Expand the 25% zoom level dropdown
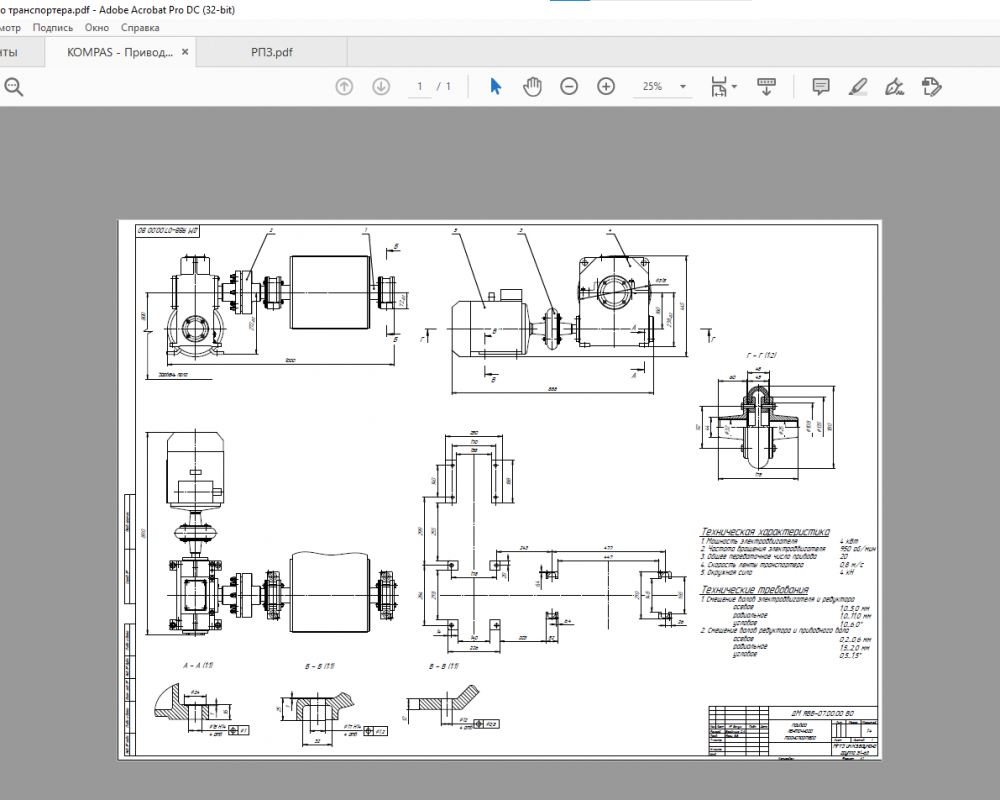Image resolution: width=1000 pixels, height=800 pixels. (x=684, y=87)
